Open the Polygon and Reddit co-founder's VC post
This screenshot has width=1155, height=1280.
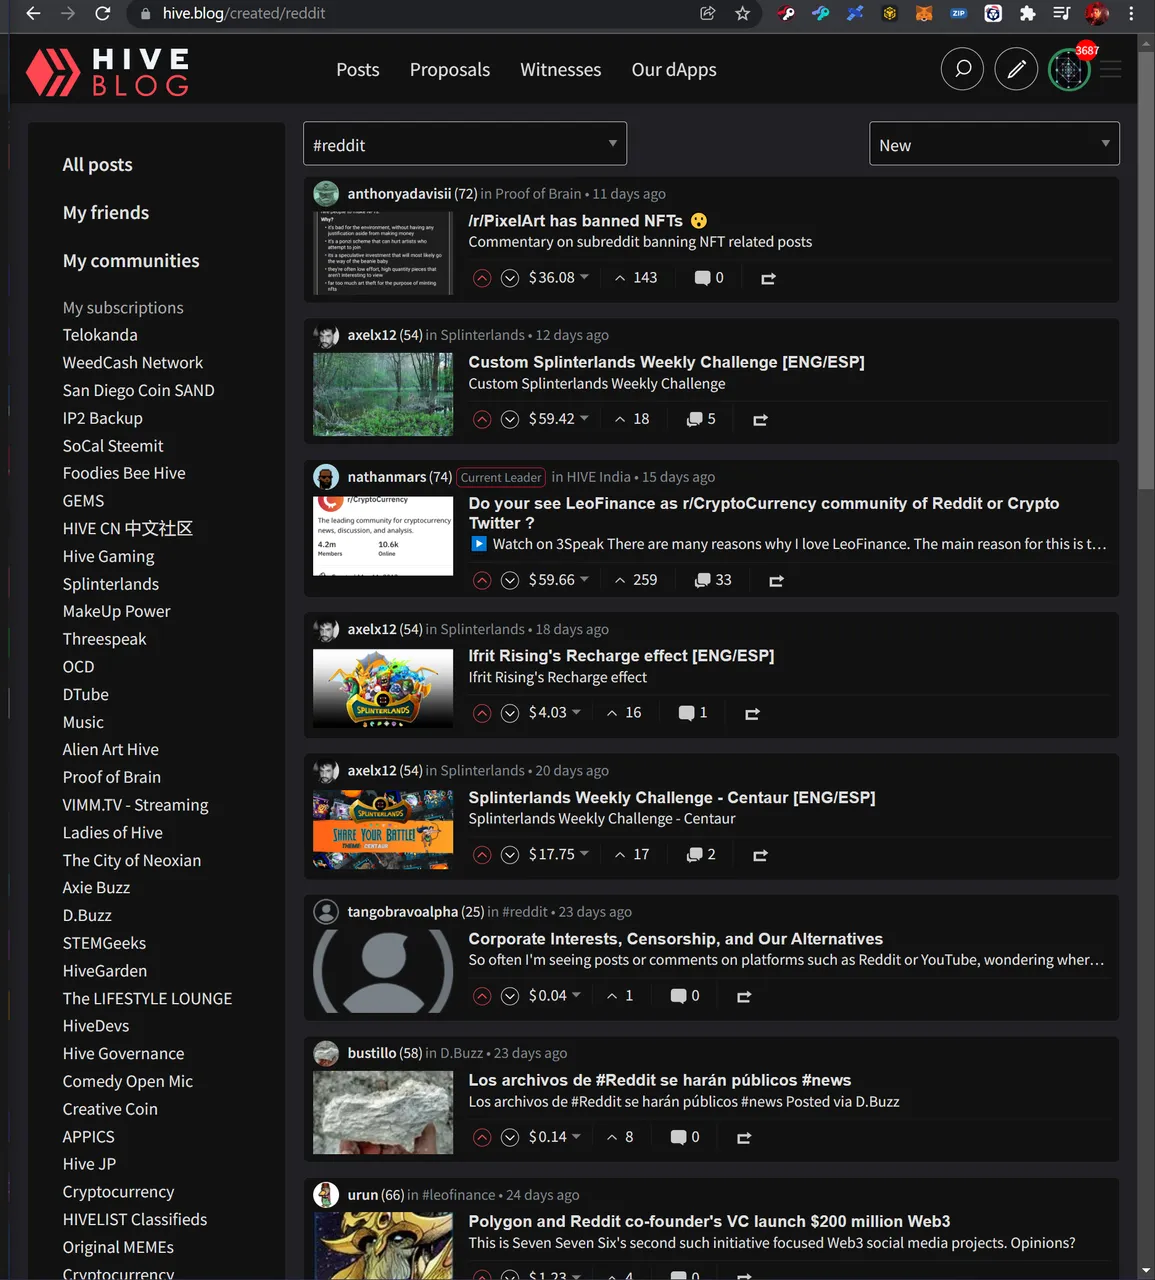click(x=709, y=1221)
